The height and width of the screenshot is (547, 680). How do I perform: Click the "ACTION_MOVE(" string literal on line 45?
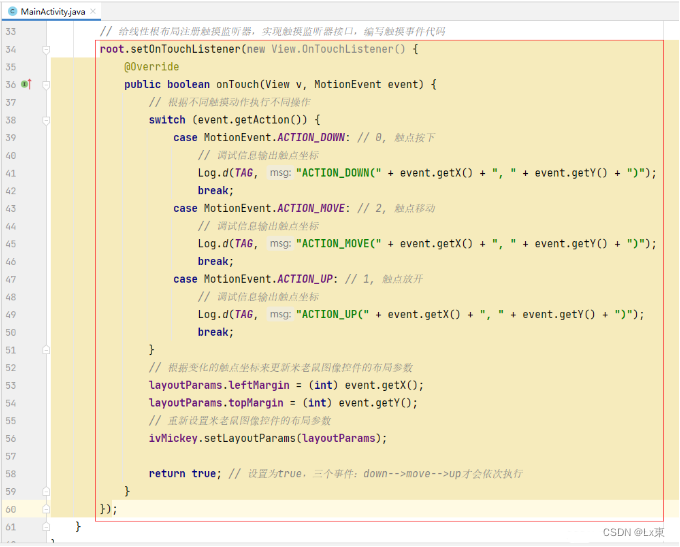[339, 244]
